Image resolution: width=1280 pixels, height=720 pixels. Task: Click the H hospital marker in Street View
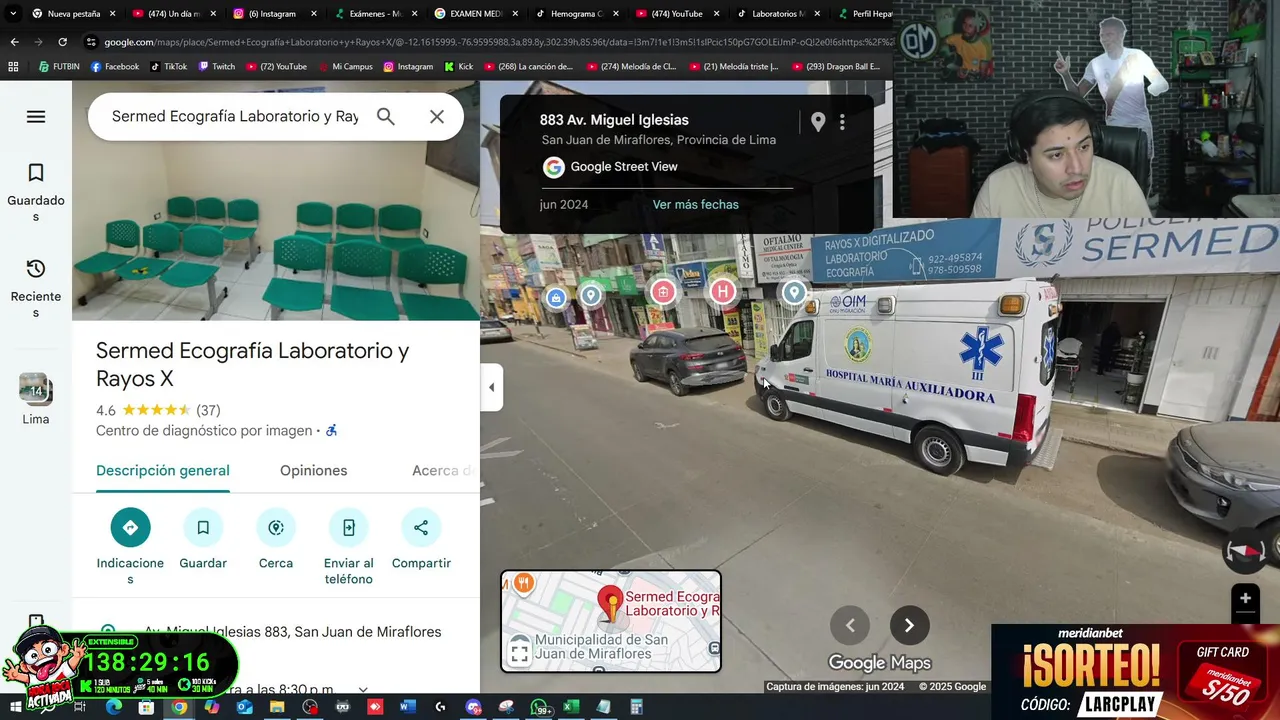point(722,292)
